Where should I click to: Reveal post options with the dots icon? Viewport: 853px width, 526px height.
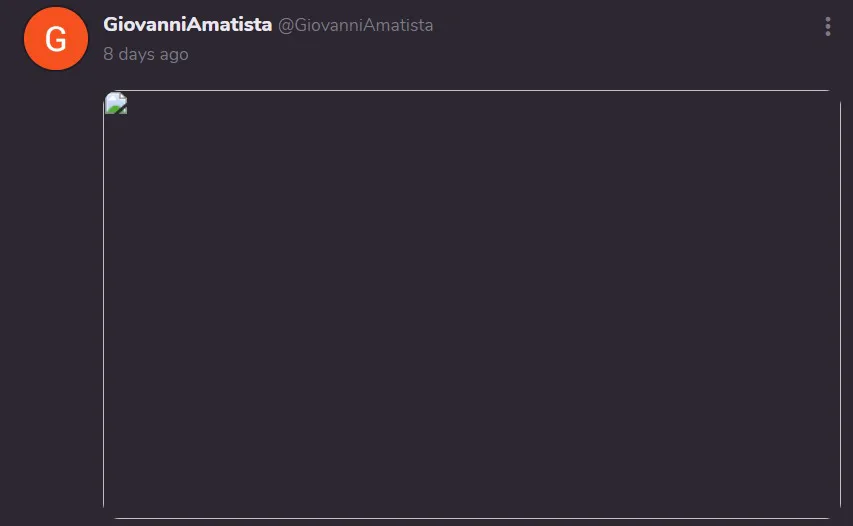pos(827,26)
